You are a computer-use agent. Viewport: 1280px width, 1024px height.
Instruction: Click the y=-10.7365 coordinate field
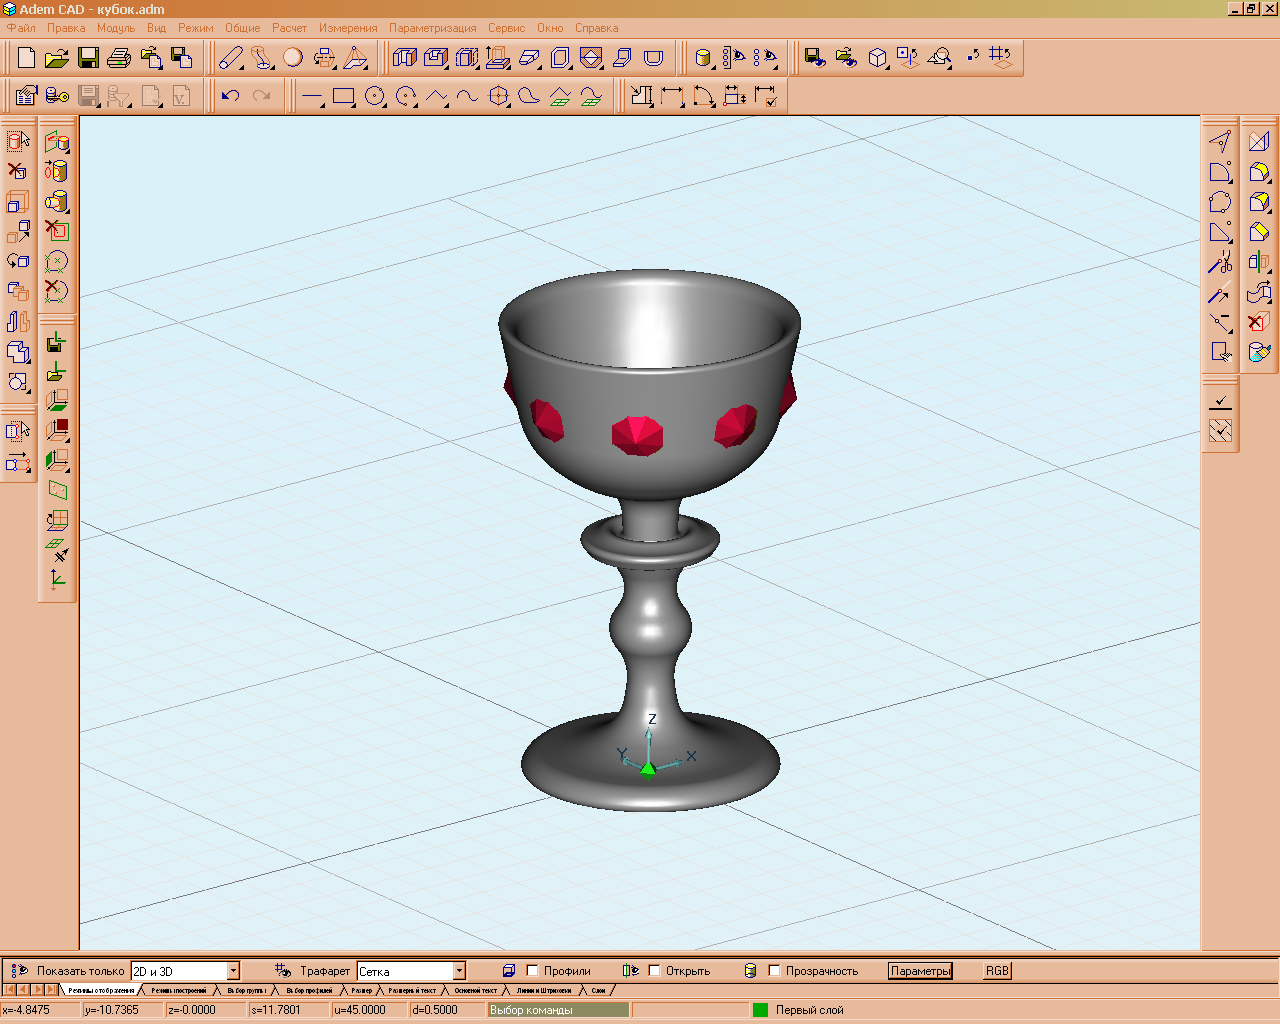[x=123, y=1010]
